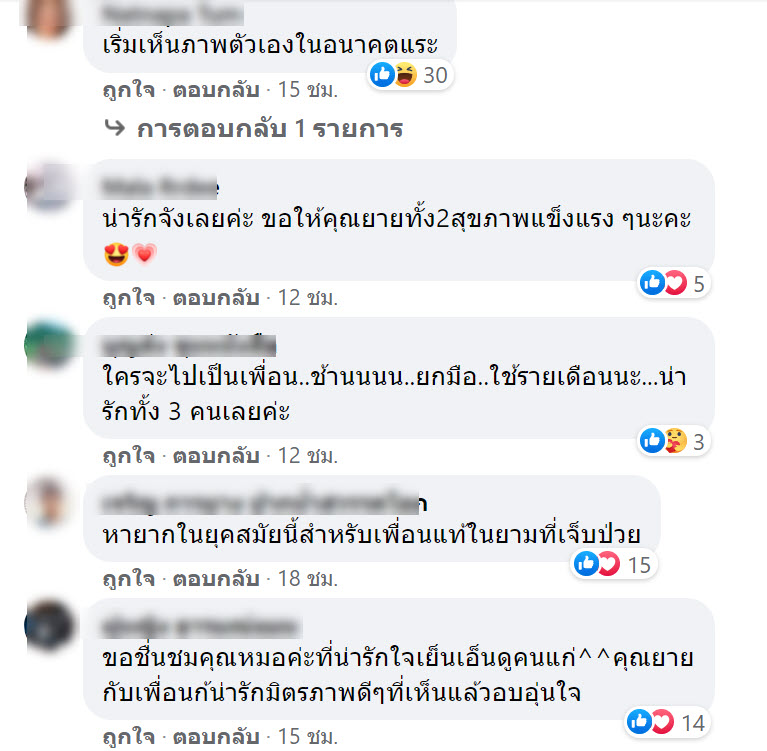The image size is (767, 751).
Task: Click the like-and-heart reaction badge showing 5
Action: point(674,283)
